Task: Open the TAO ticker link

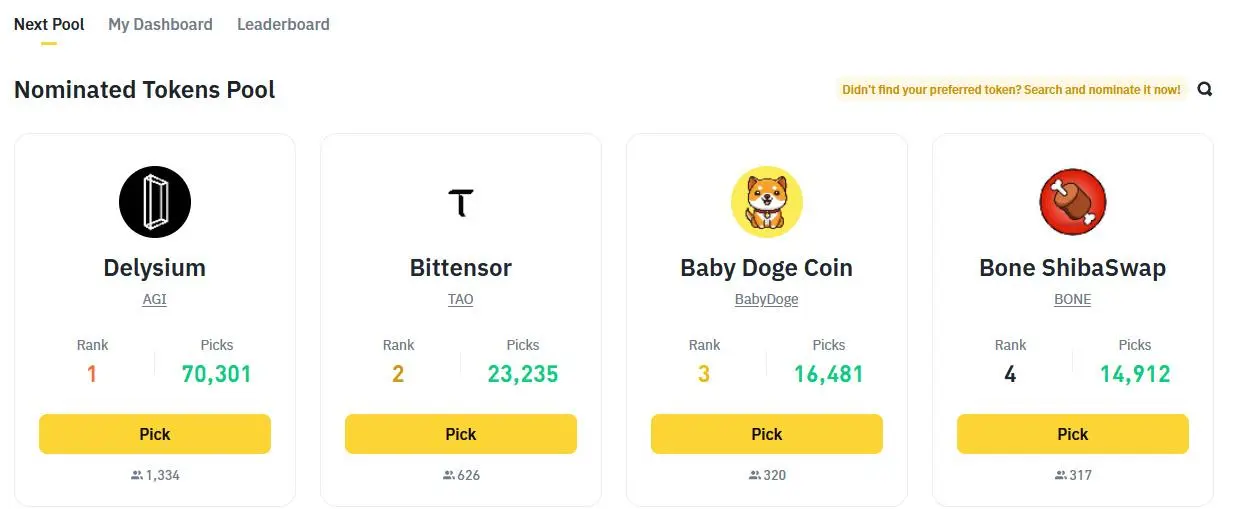Action: pos(461,299)
